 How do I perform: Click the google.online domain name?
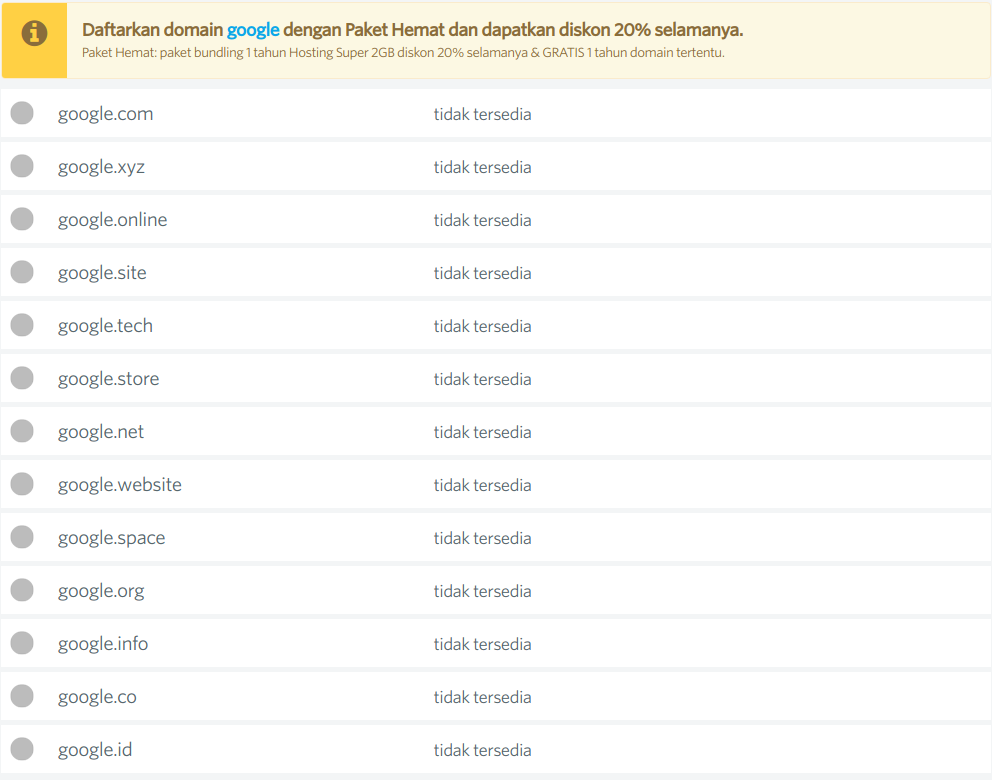click(x=113, y=220)
